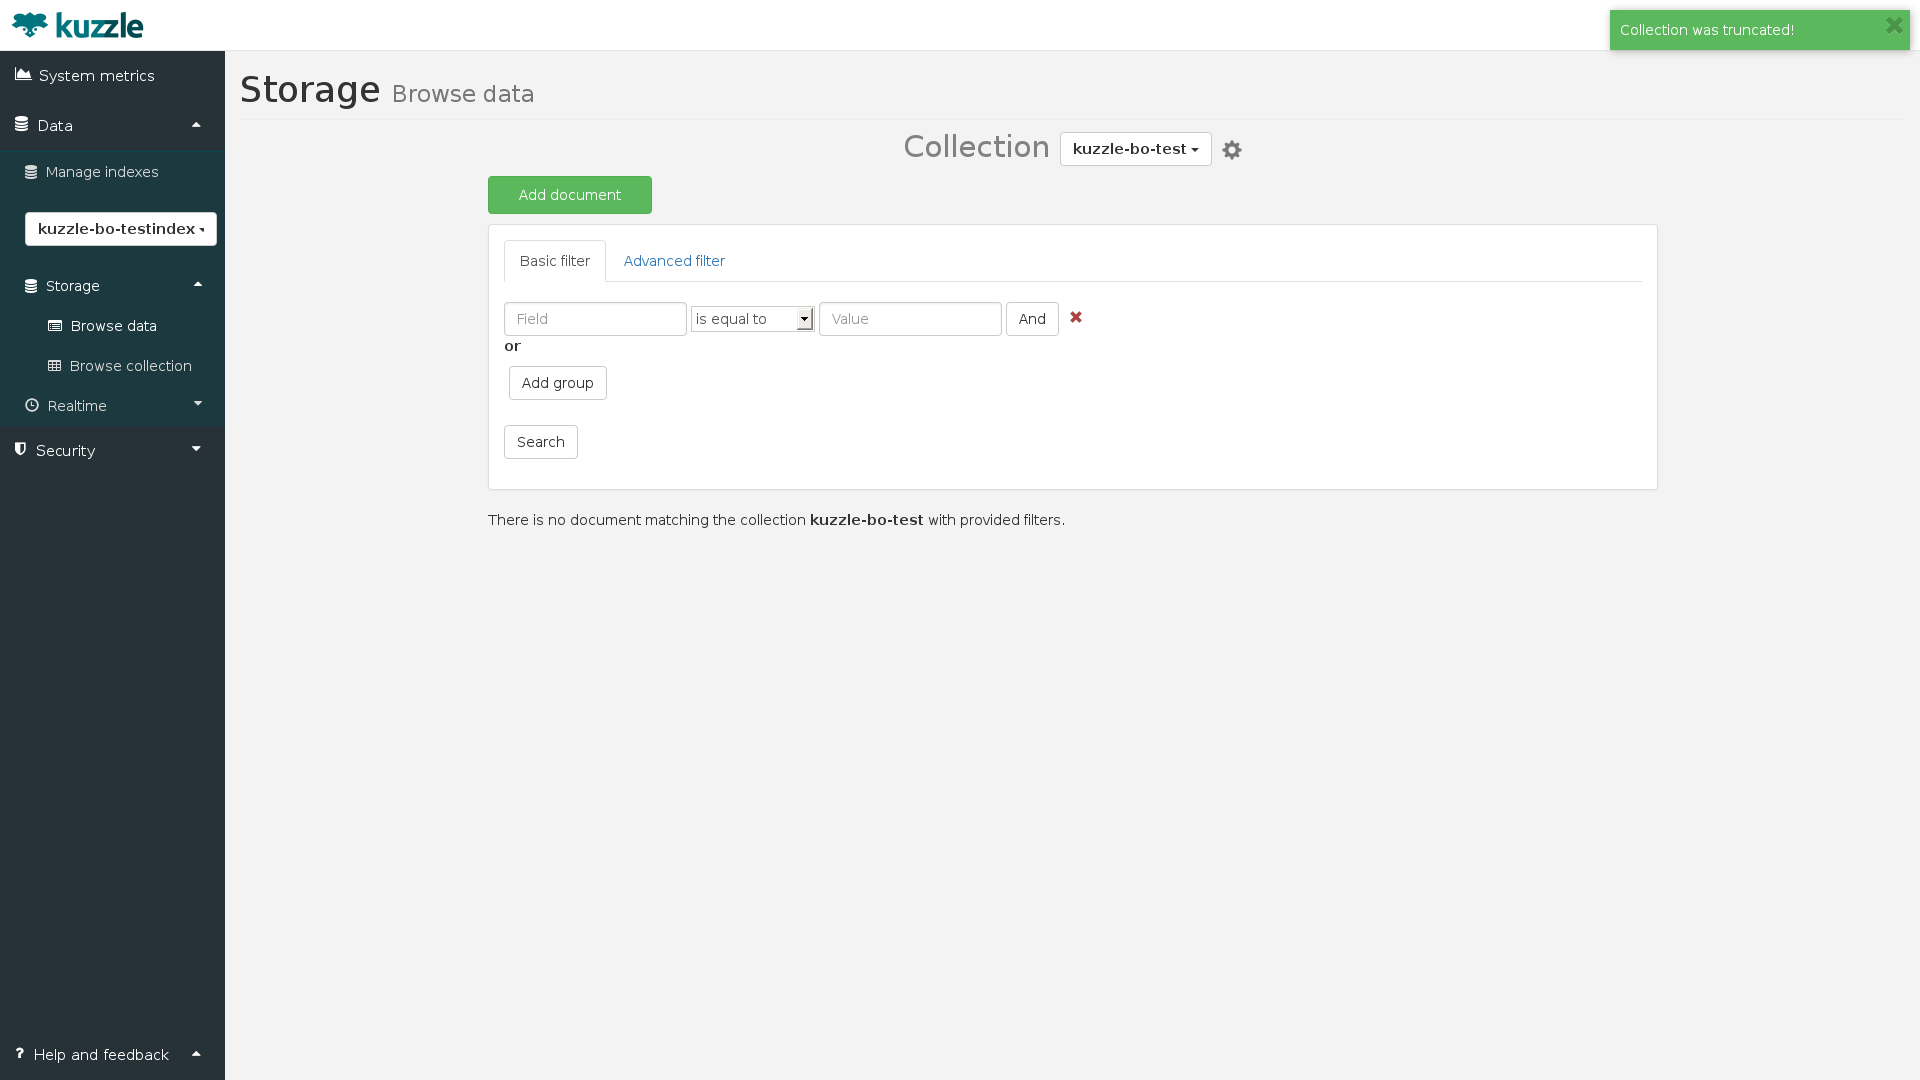This screenshot has height=1080, width=1920.
Task: Click the Browse data list icon
Action: click(x=55, y=326)
